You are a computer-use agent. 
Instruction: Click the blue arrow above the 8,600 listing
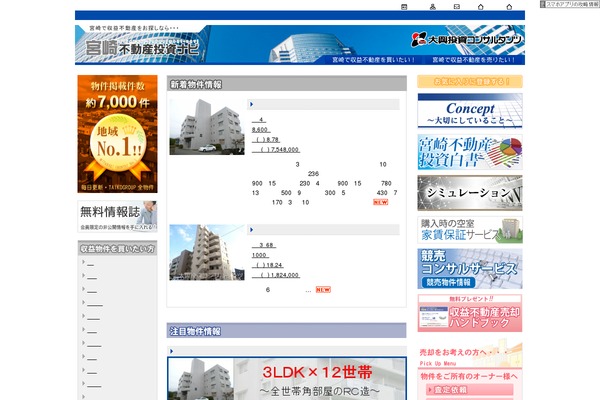251,104
